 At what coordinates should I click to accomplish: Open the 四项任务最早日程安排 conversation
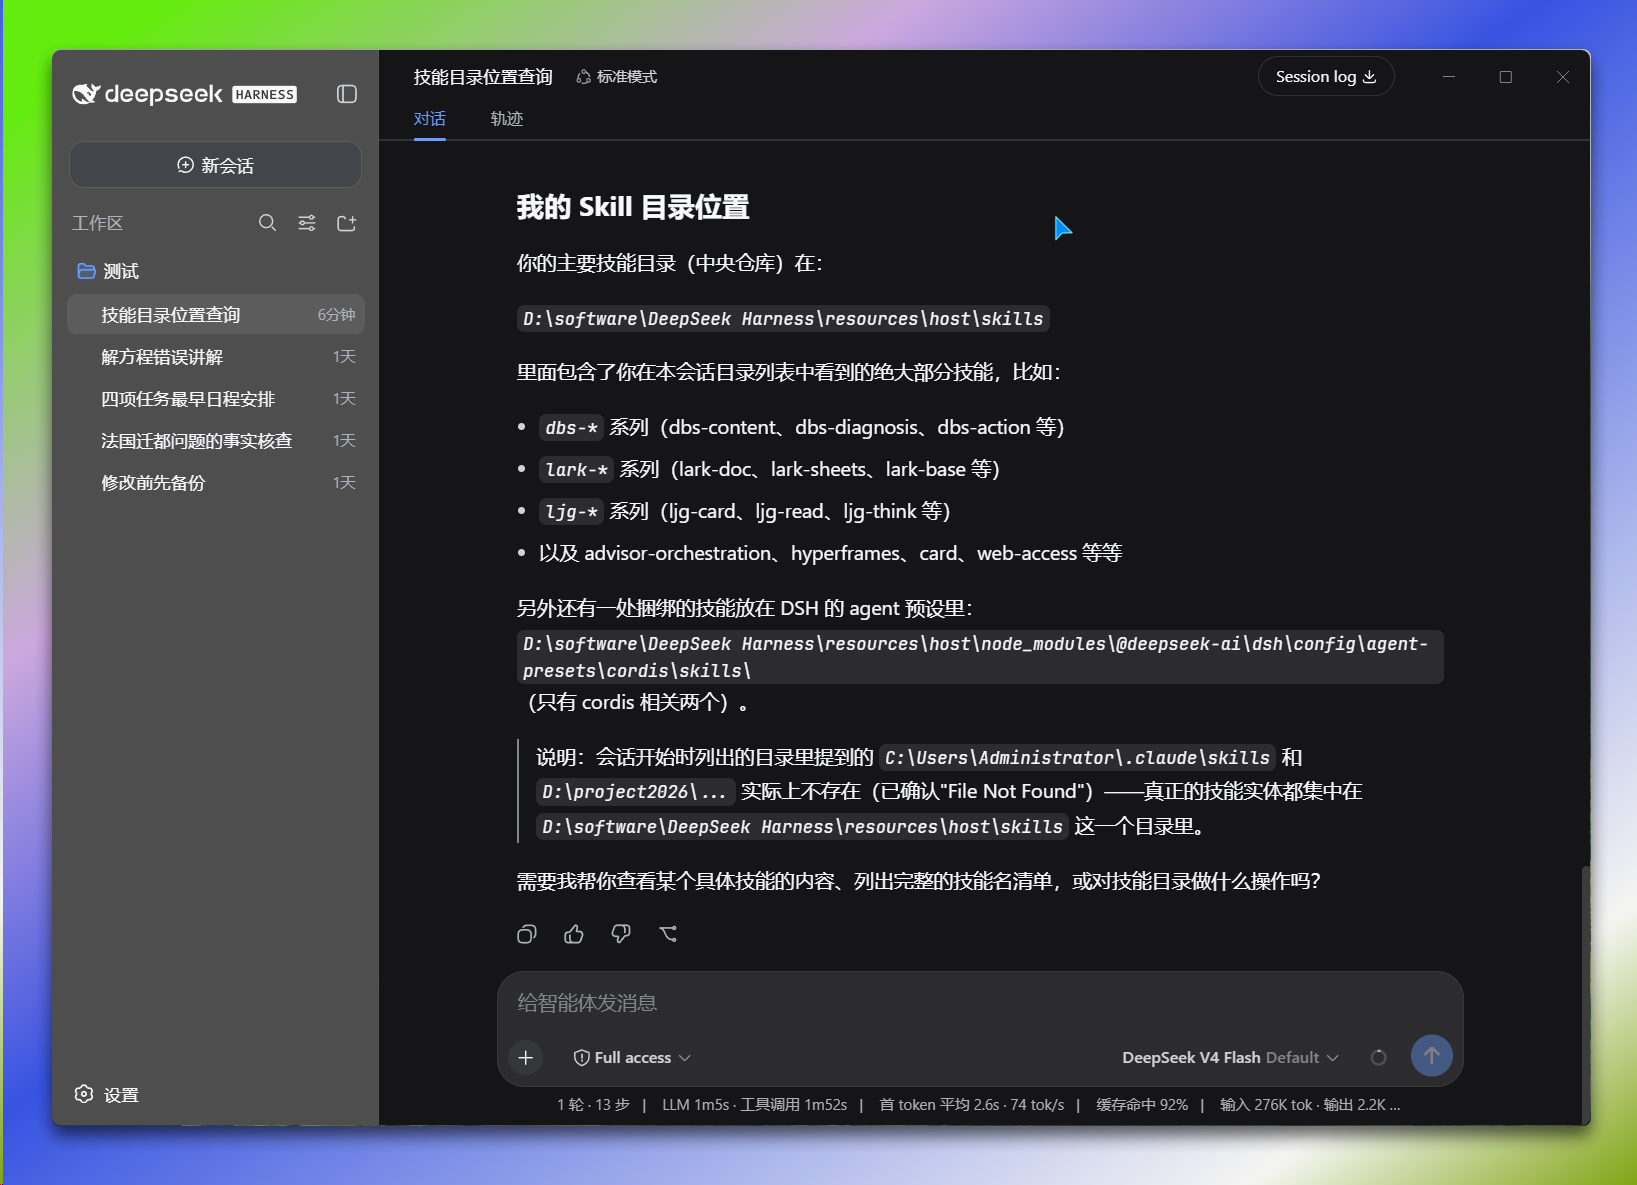[216, 399]
